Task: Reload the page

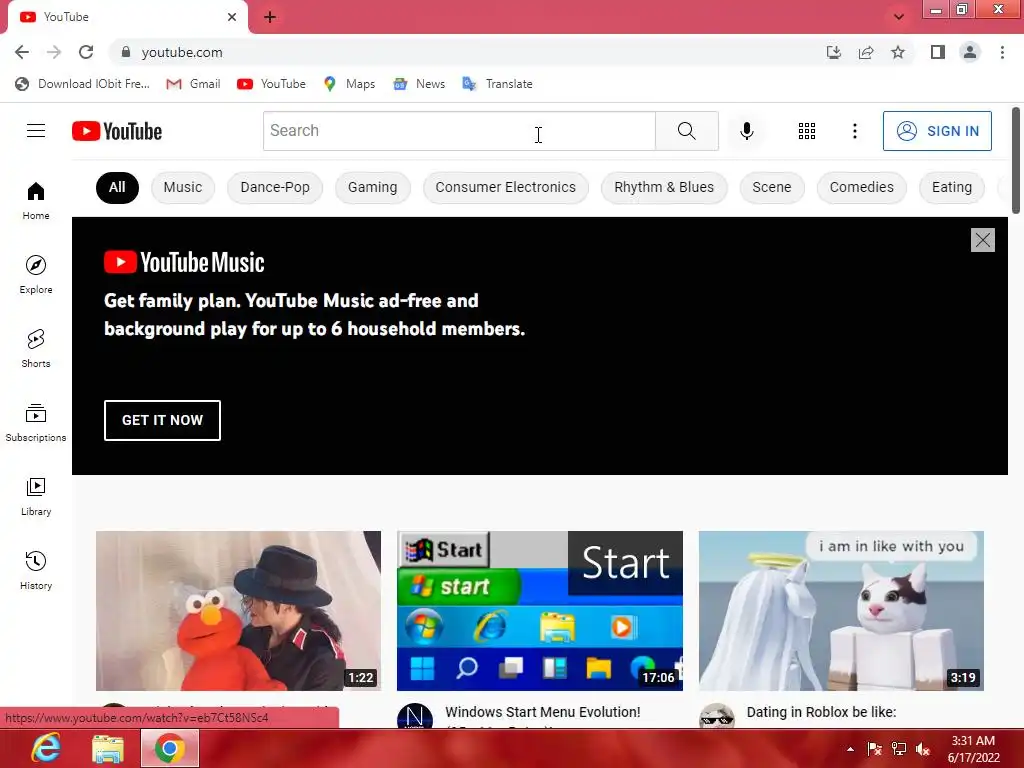Action: [x=86, y=52]
